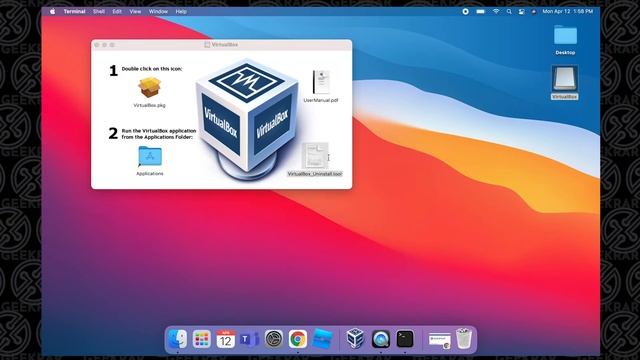The height and width of the screenshot is (360, 640).
Task: Open System Preferences from the Dock
Action: tap(274, 339)
